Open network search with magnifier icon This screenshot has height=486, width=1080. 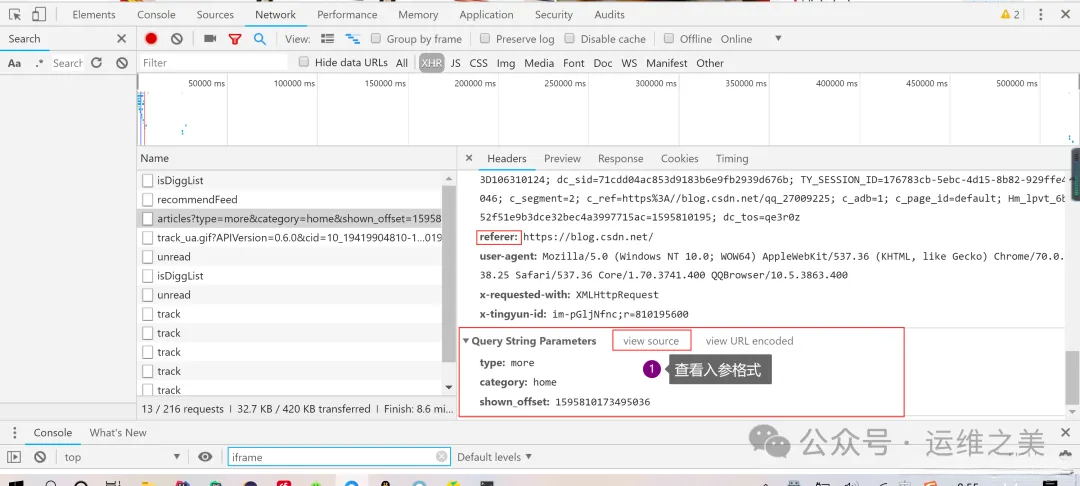259,39
